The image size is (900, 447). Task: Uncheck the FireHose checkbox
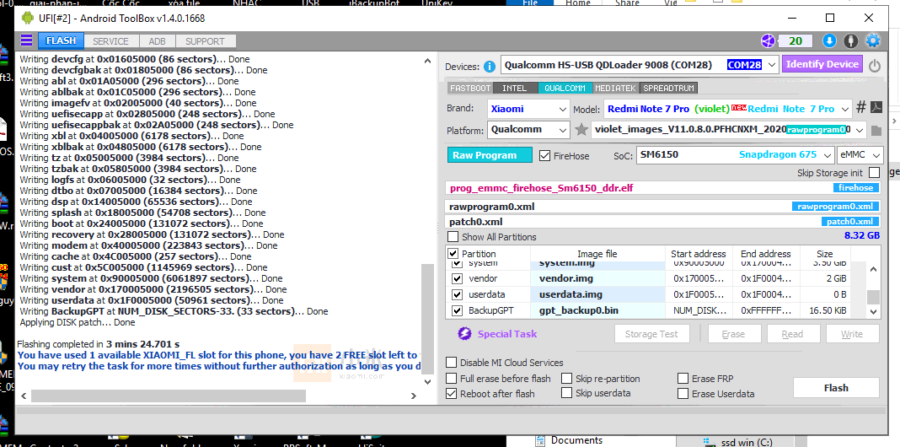[545, 156]
